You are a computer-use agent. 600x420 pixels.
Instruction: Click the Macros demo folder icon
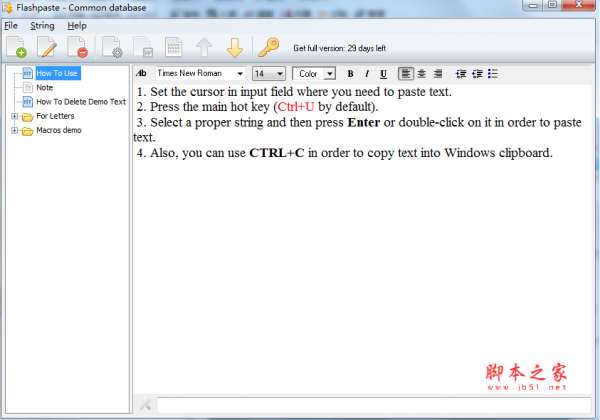28,131
